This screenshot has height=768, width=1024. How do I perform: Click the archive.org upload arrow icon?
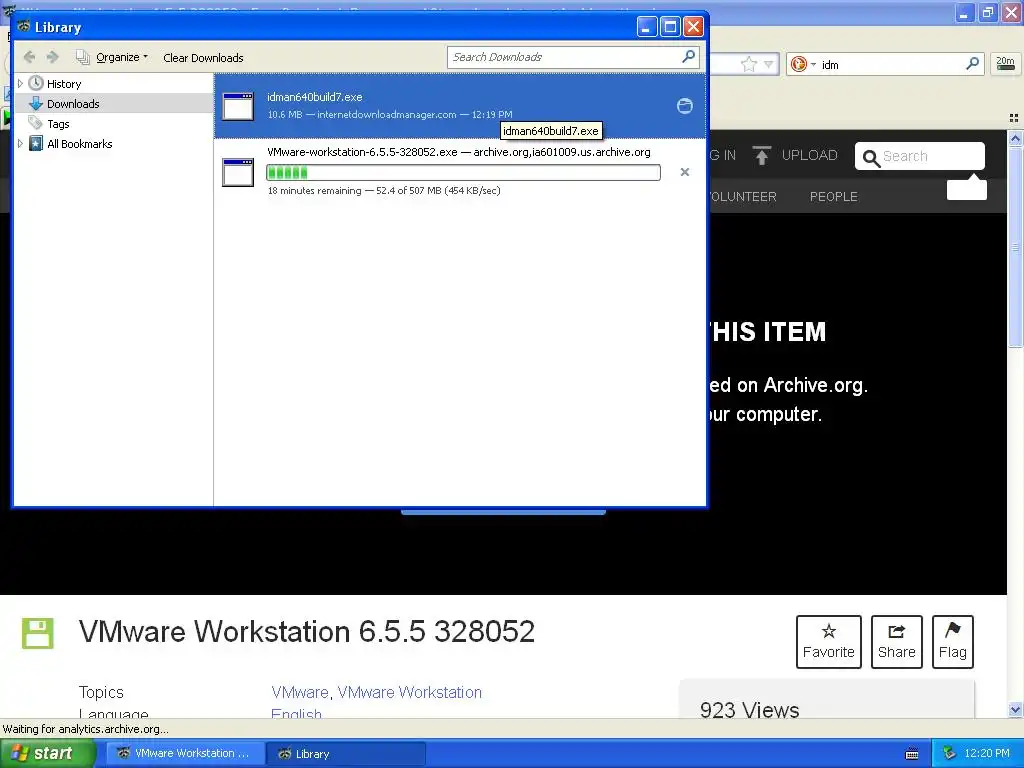coord(761,155)
